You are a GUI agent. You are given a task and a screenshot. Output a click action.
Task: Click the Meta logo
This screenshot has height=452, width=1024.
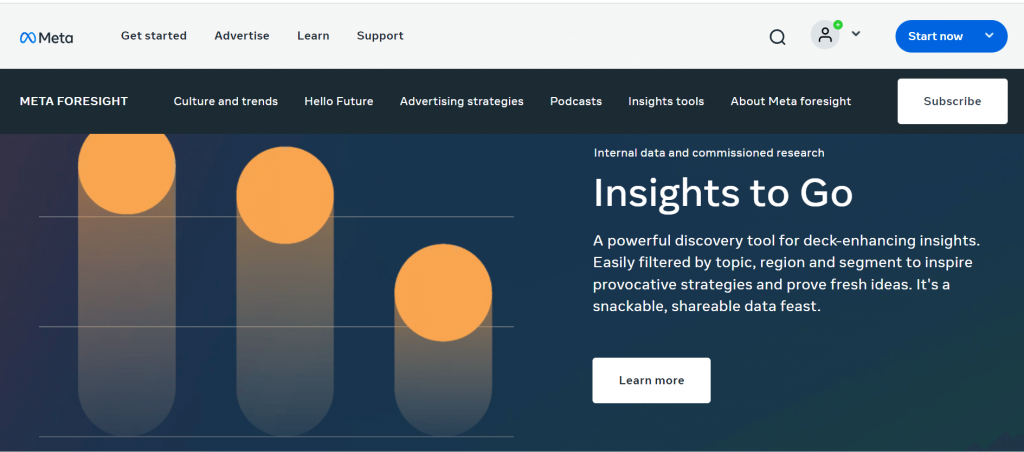tap(46, 37)
